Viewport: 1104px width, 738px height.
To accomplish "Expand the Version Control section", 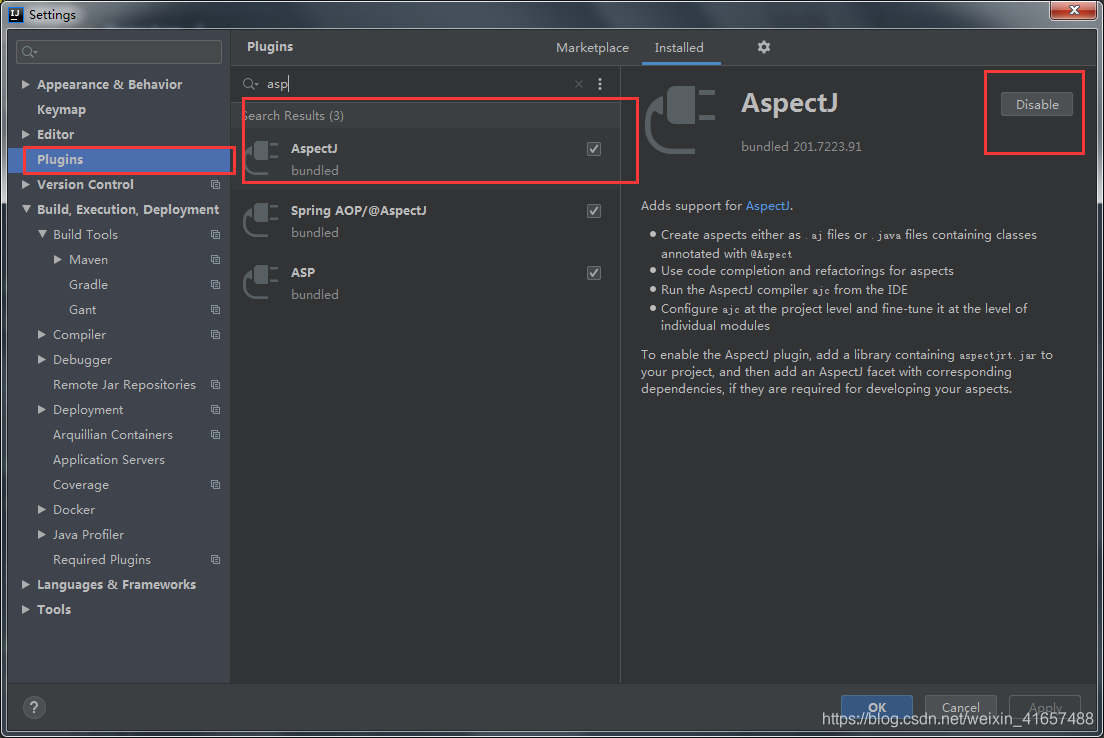I will click(25, 184).
